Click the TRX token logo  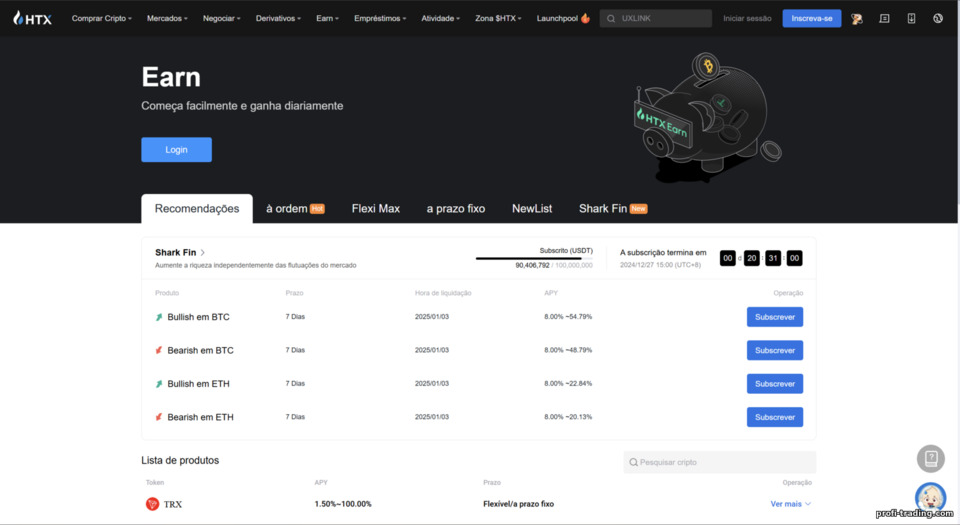(152, 504)
